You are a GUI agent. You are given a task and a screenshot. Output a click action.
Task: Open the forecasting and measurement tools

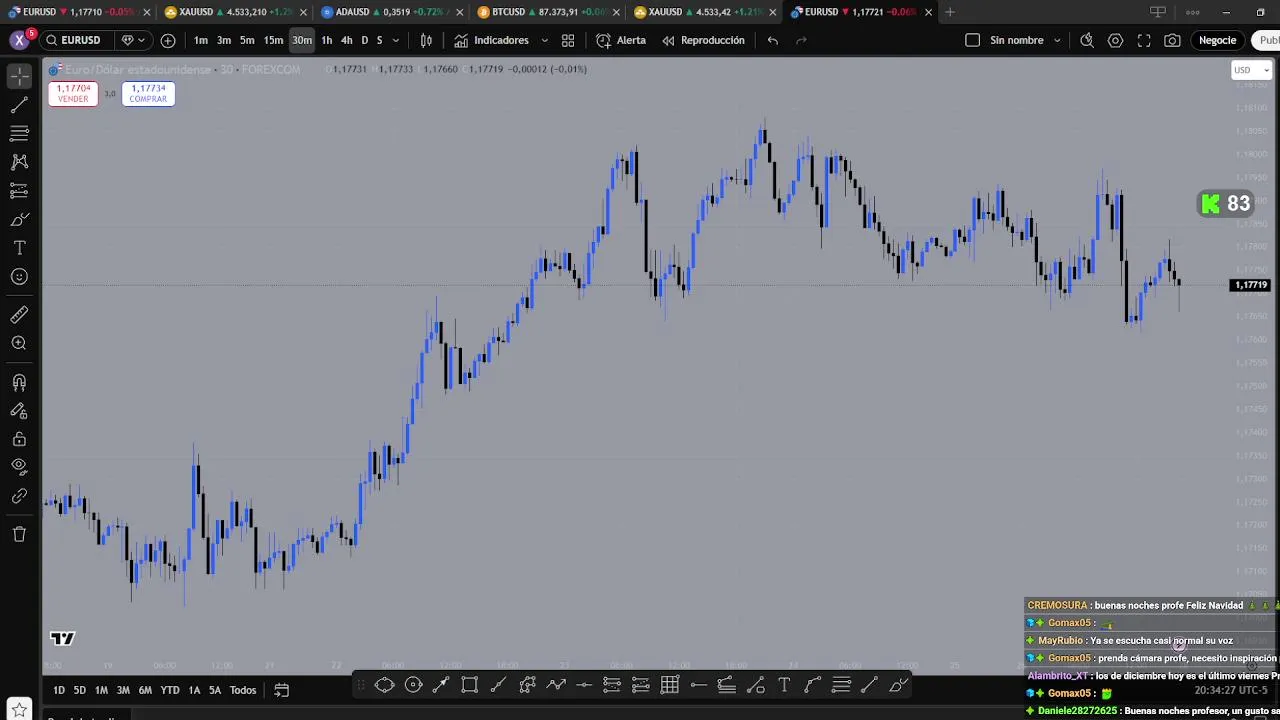point(19,190)
